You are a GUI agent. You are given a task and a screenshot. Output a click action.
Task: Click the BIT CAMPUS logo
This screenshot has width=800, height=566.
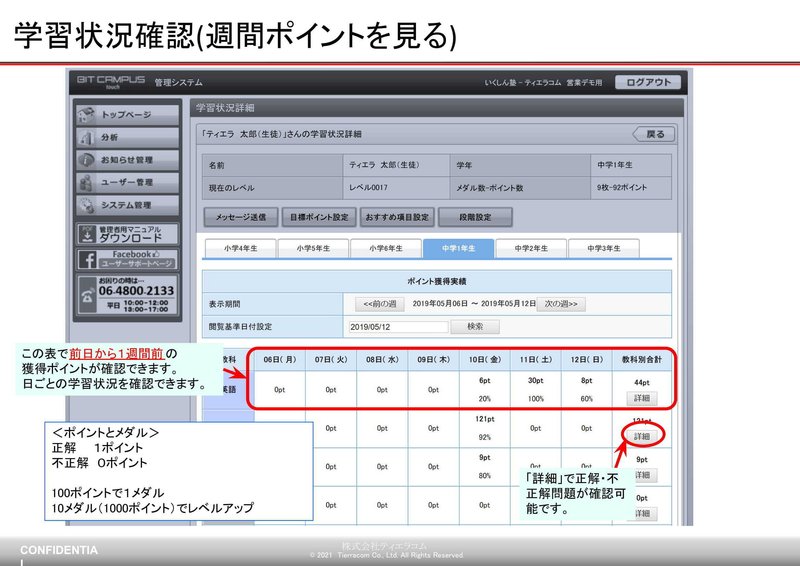tap(111, 81)
